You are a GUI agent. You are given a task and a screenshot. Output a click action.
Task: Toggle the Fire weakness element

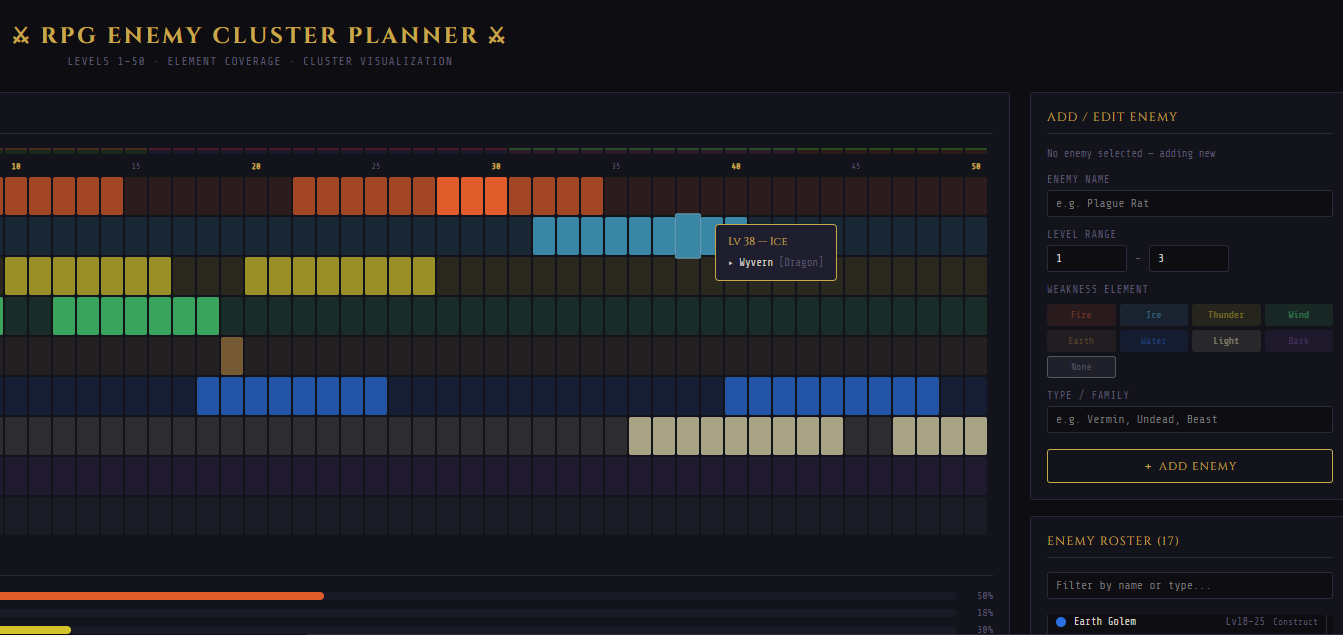pos(1081,315)
